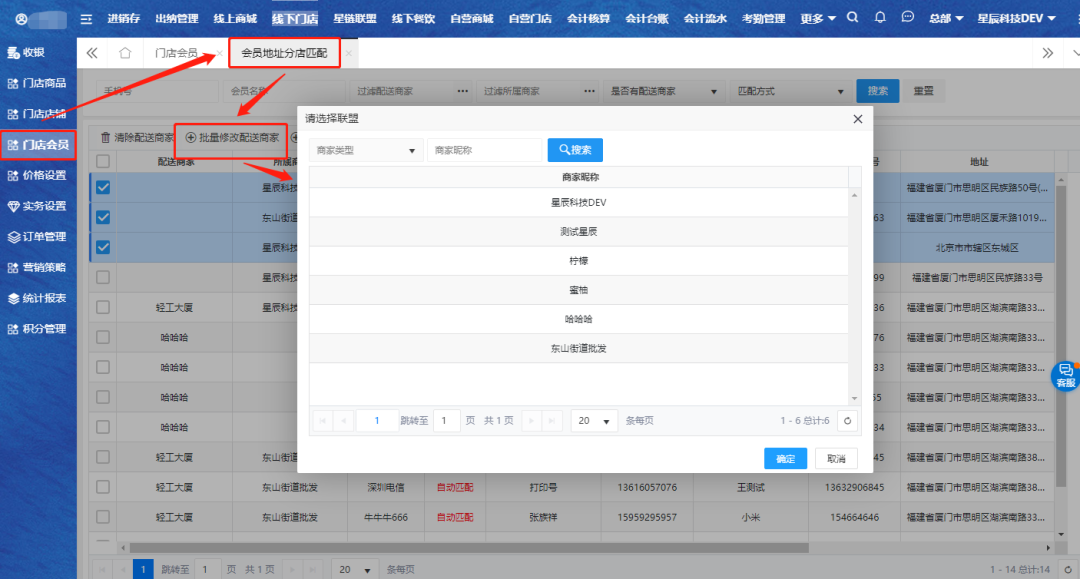This screenshot has height=579, width=1080.
Task: Toggle the select-all checkbox in table header
Action: coord(103,161)
